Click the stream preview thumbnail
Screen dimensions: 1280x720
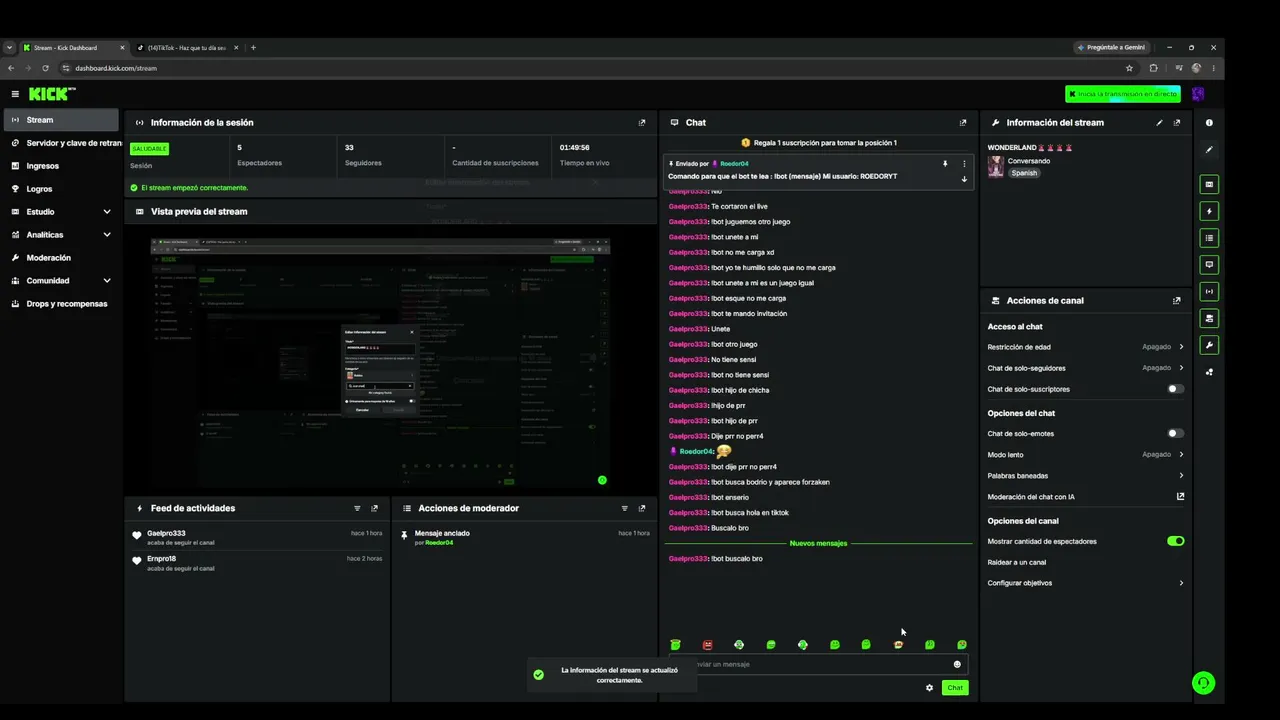[x=380, y=364]
